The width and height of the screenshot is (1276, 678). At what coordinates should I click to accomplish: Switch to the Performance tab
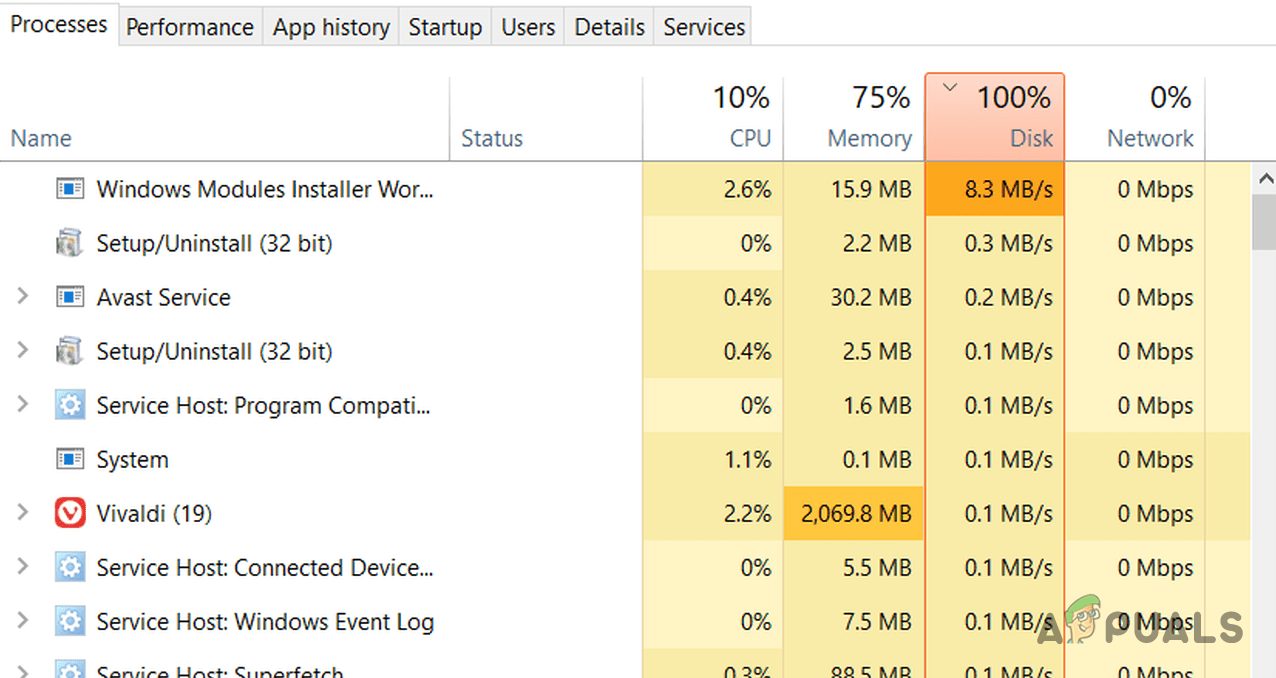click(189, 27)
